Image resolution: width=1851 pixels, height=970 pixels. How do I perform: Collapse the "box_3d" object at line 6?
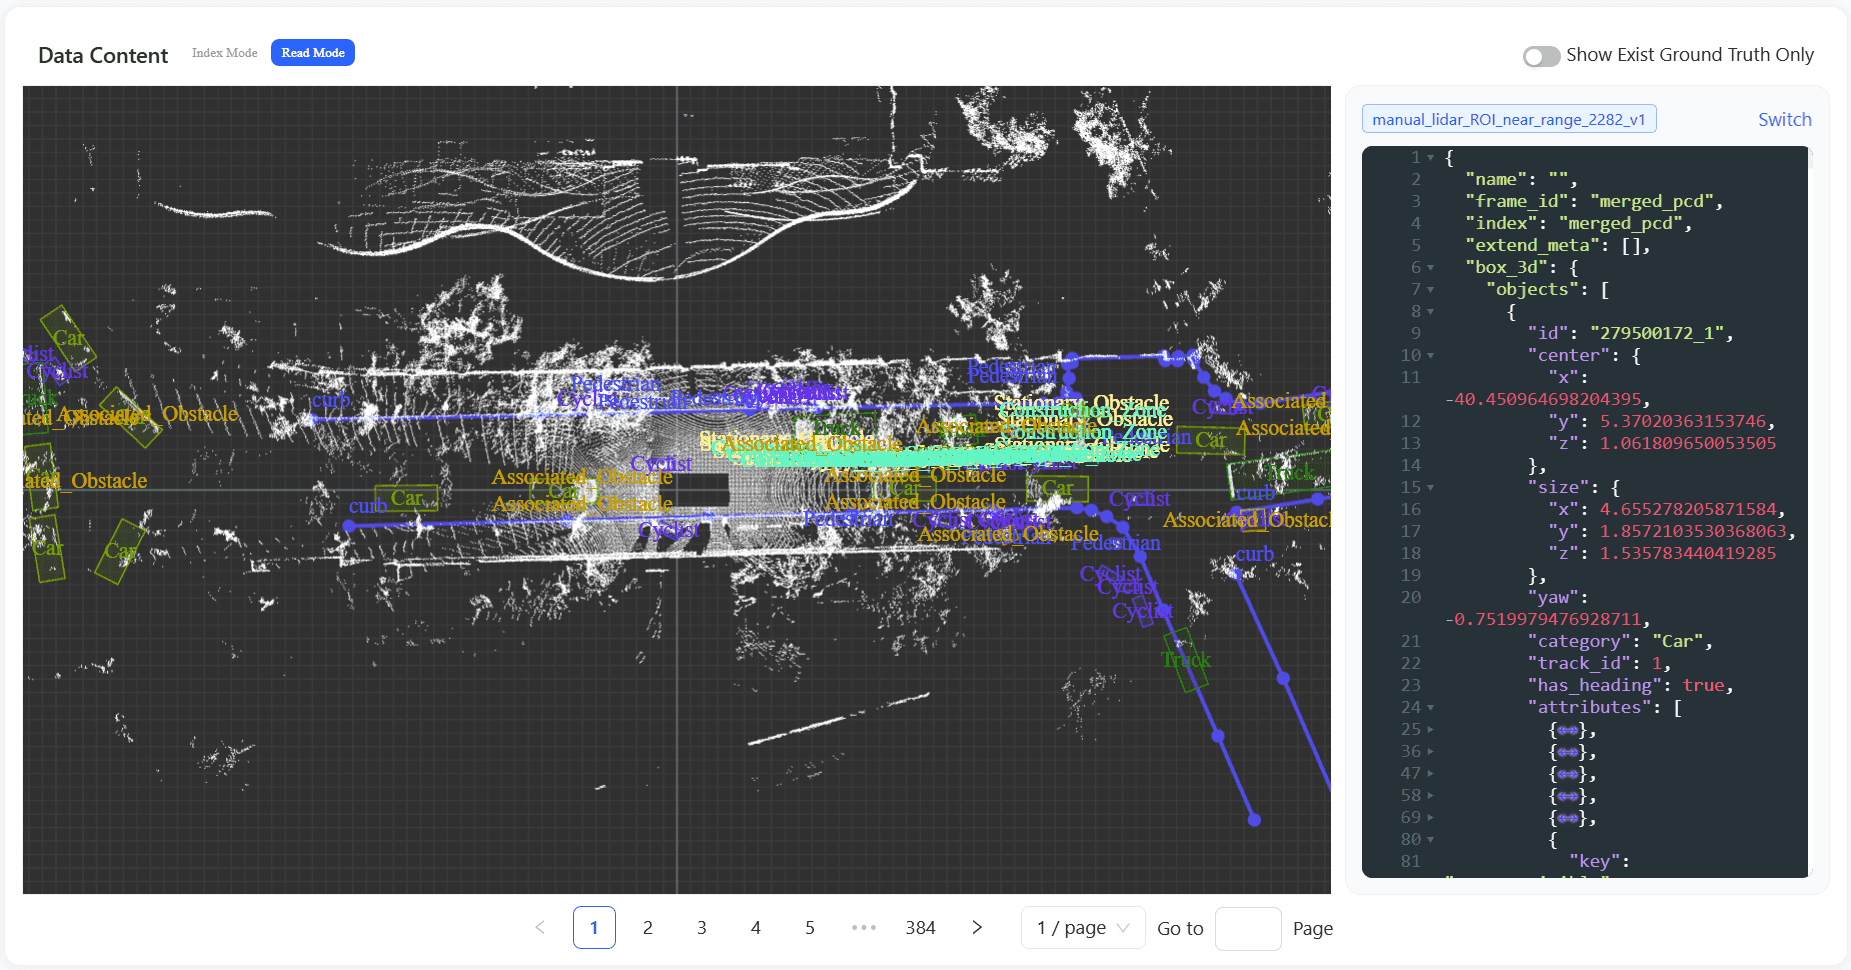click(x=1431, y=268)
